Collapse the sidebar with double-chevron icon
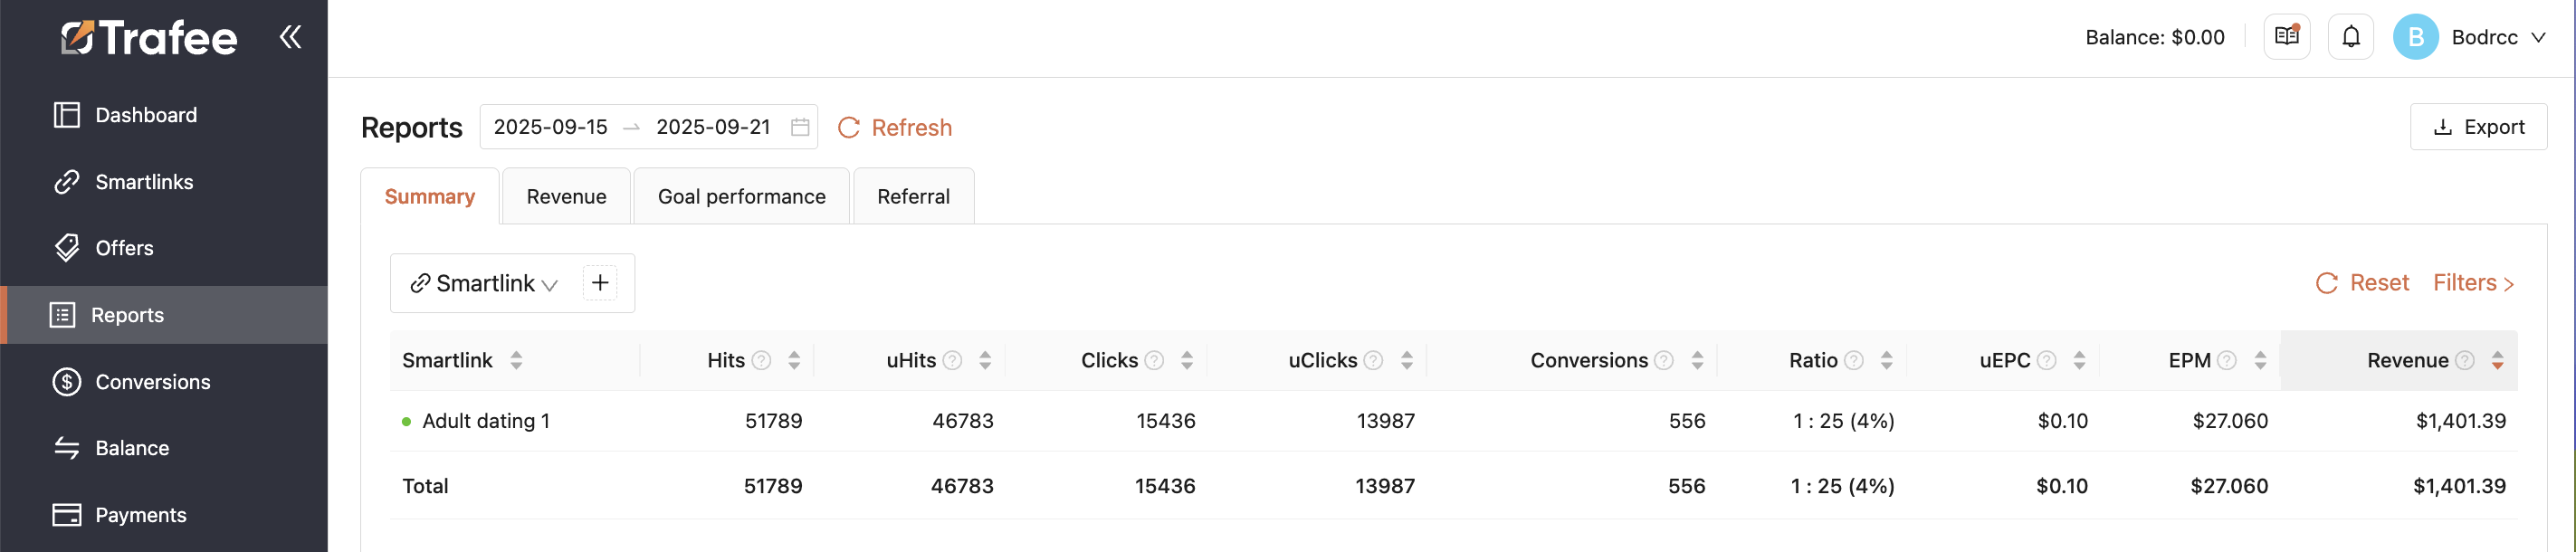The height and width of the screenshot is (552, 2576). click(x=290, y=37)
